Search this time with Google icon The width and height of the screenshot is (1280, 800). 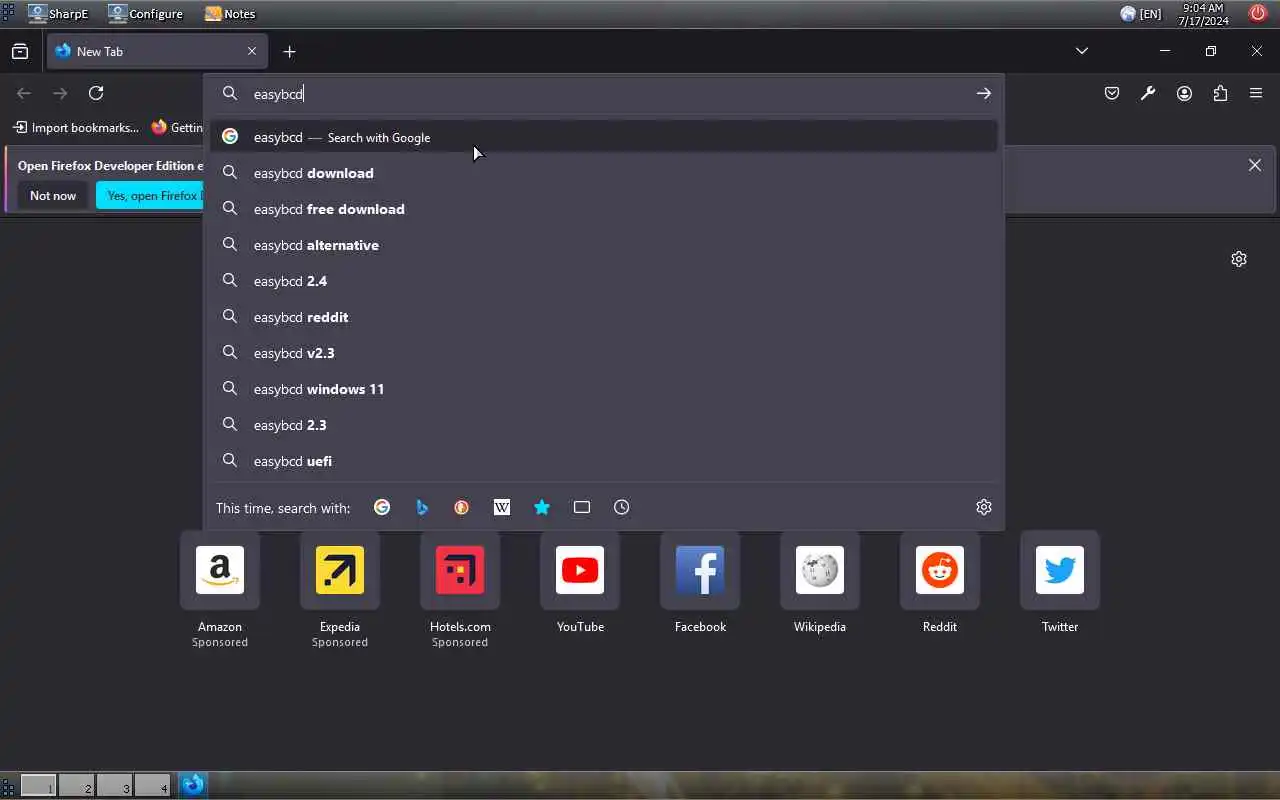382,507
